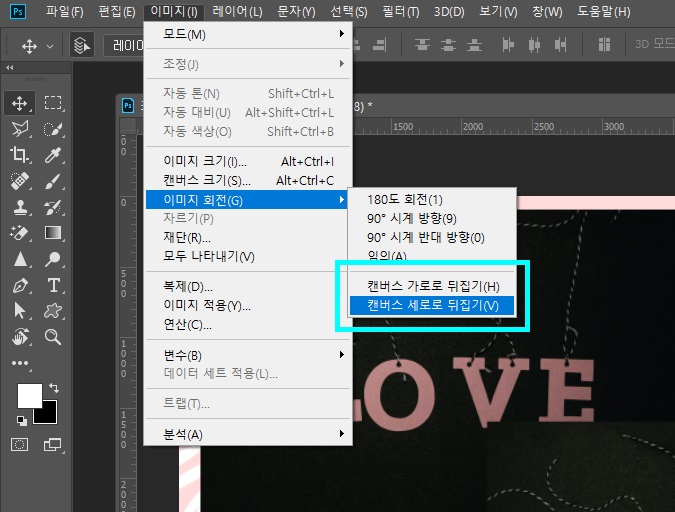Choose 이미지 크기(I)... menu item

pos(248,161)
